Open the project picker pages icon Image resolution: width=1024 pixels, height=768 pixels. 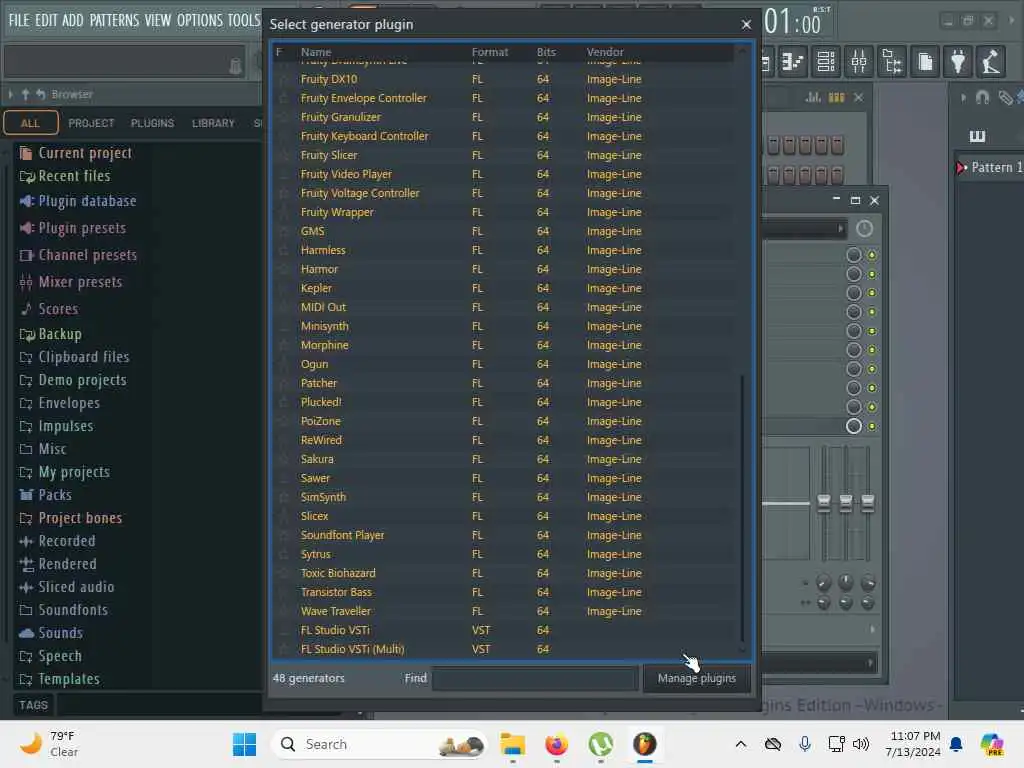925,62
